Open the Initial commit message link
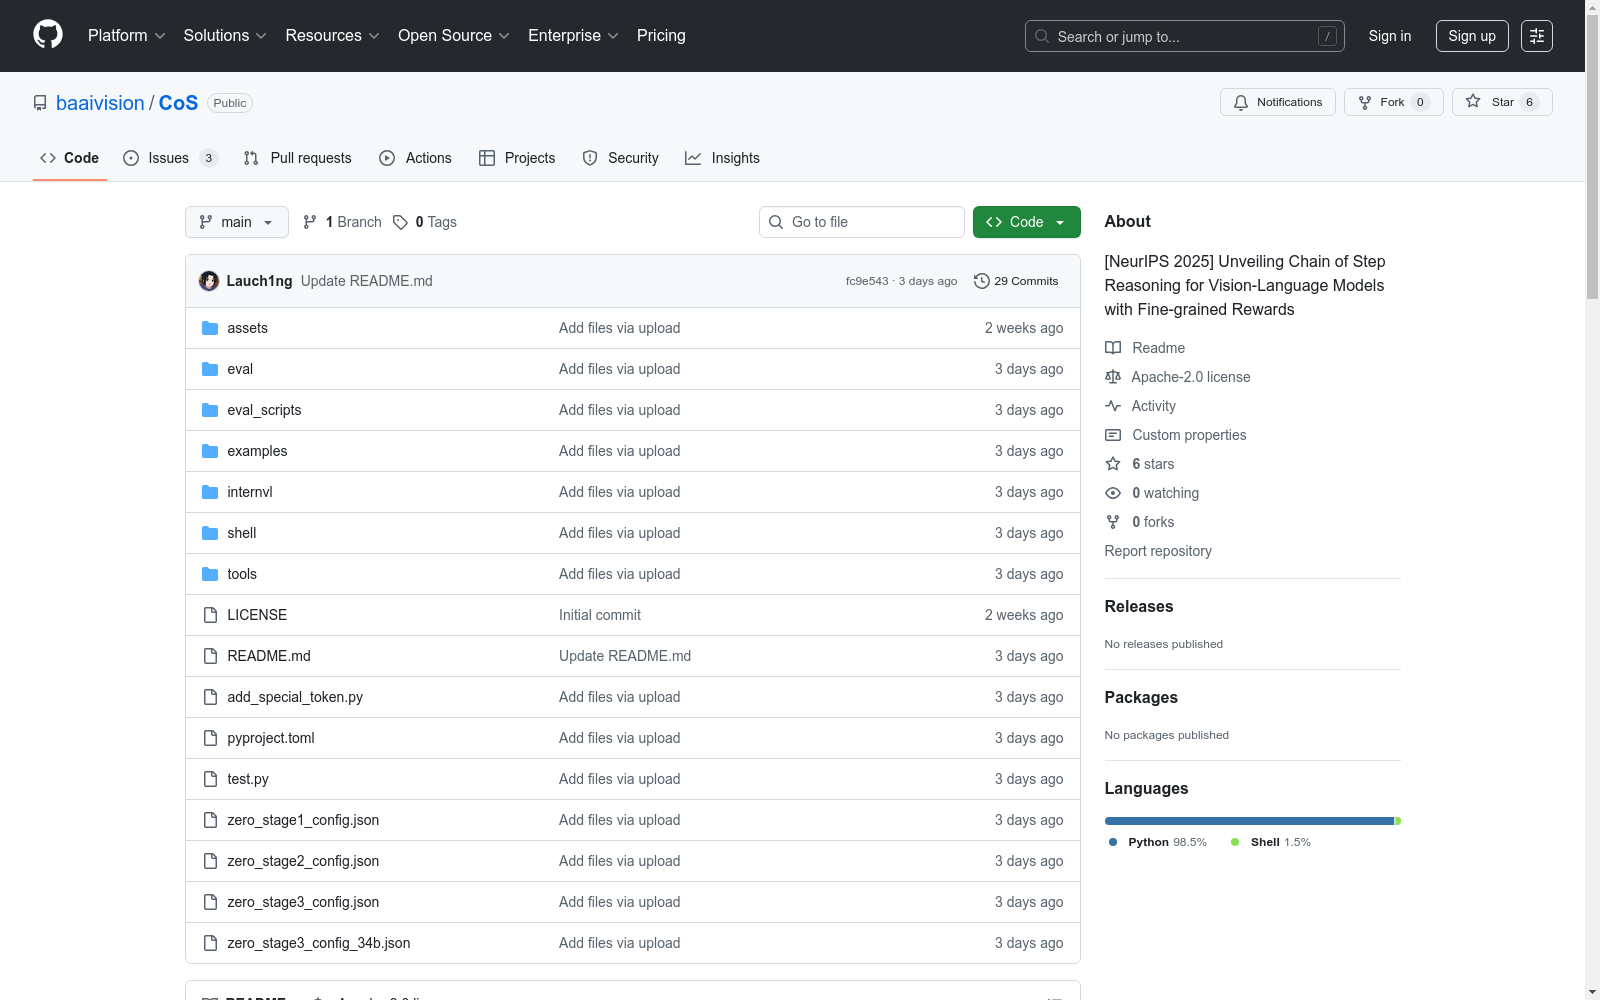The width and height of the screenshot is (1600, 1000). point(600,615)
